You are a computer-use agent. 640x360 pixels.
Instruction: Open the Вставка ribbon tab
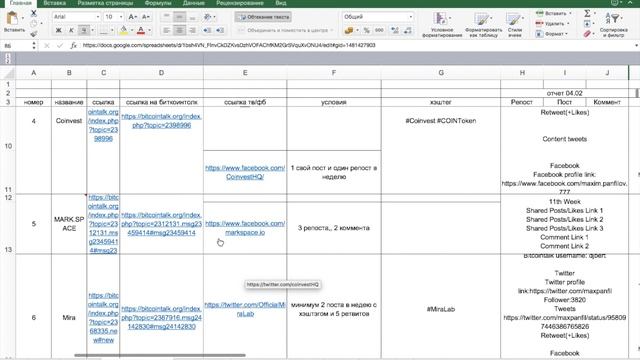pyautogui.click(x=54, y=3)
